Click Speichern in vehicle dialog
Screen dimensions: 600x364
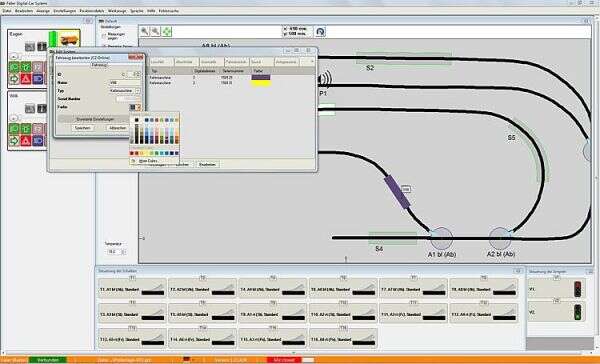point(82,128)
